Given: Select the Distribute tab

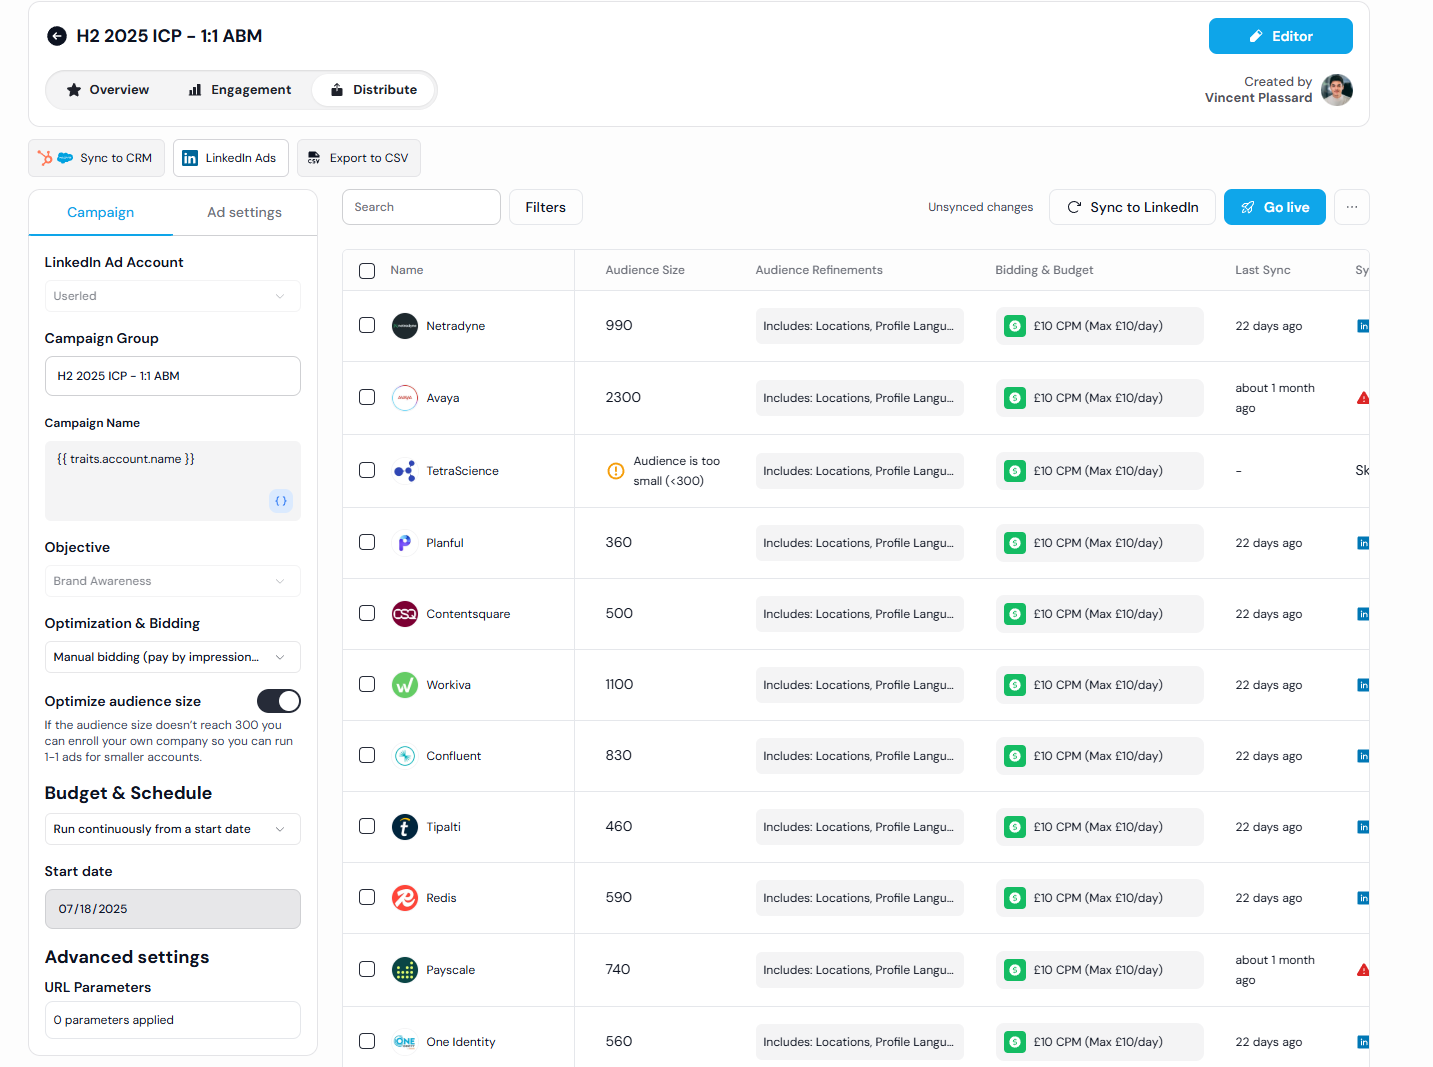Looking at the screenshot, I should click(x=374, y=90).
